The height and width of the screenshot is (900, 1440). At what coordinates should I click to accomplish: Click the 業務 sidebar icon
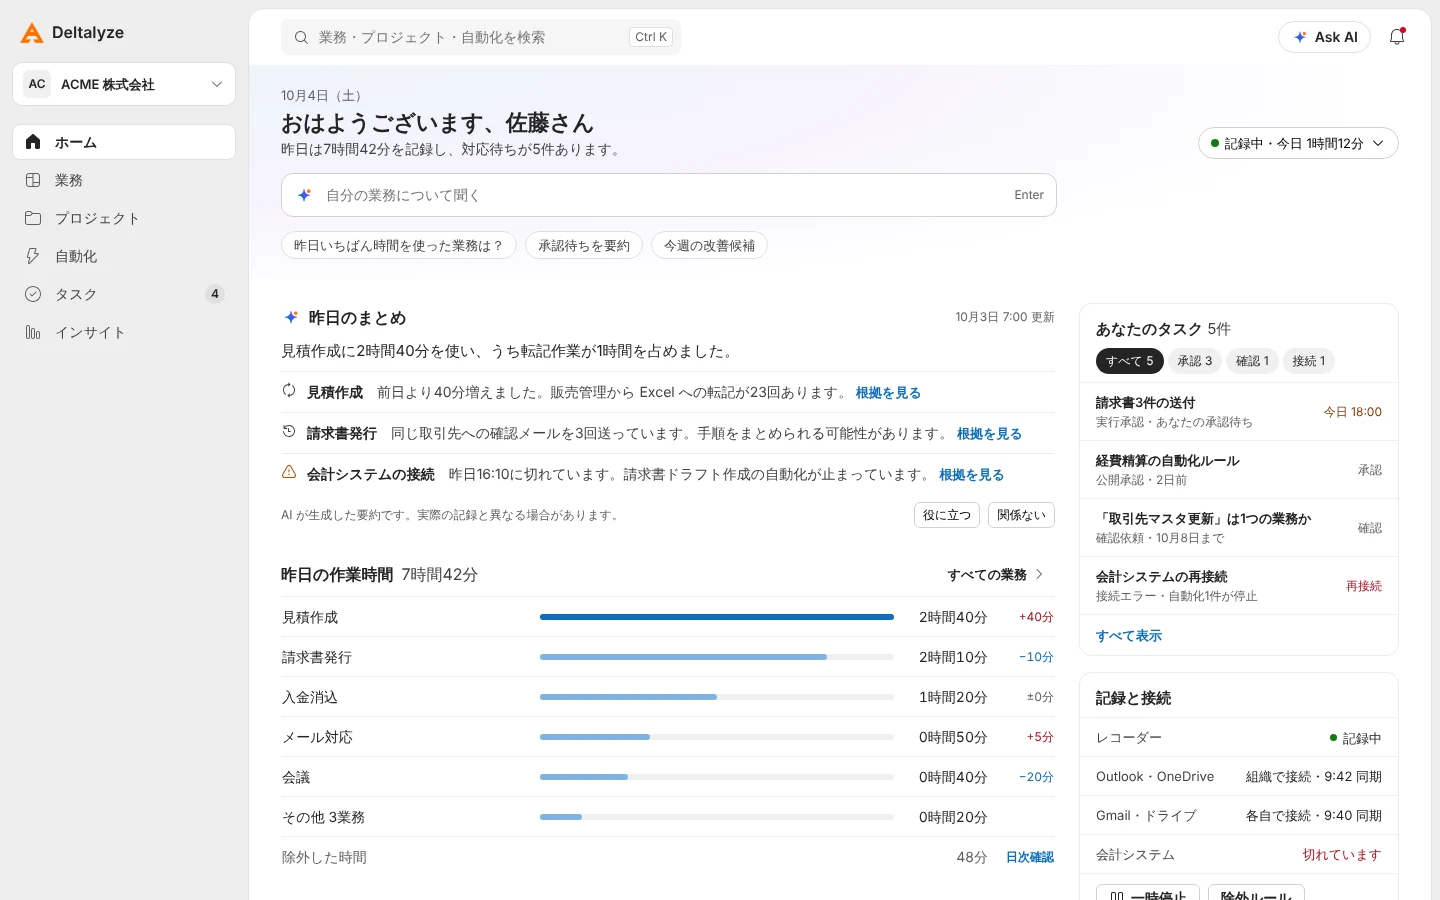33,180
